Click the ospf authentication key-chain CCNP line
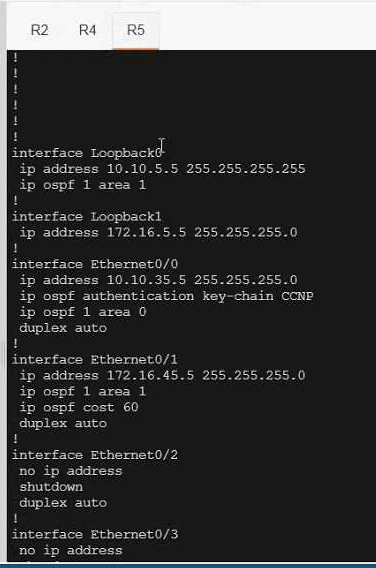Image resolution: width=376 pixels, height=568 pixels. [x=166, y=296]
